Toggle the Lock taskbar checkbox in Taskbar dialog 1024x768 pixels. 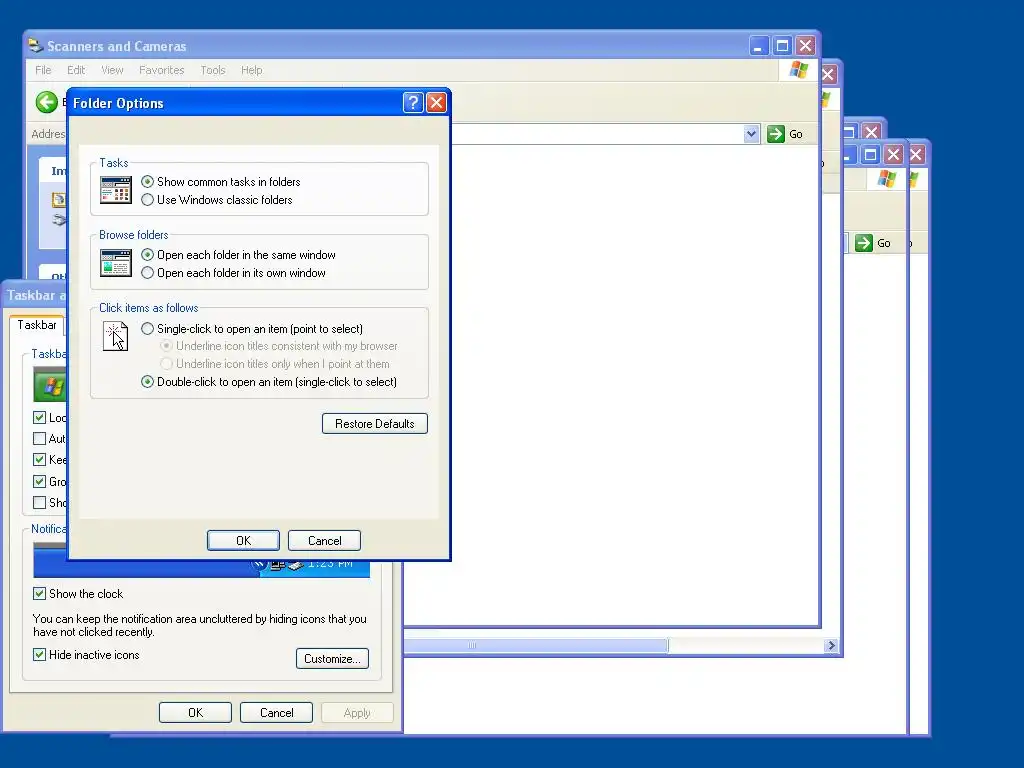[39, 417]
